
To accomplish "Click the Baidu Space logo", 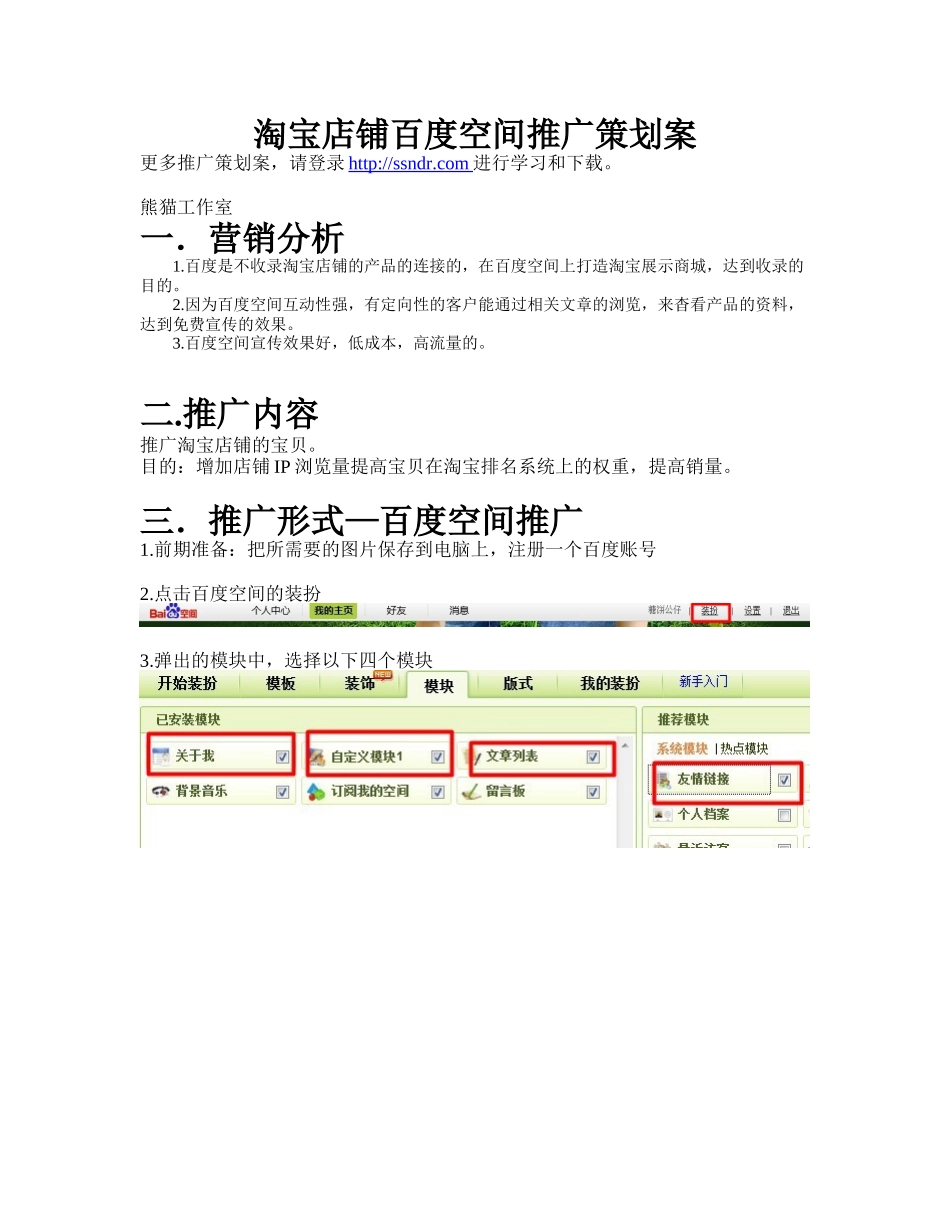I will click(174, 612).
